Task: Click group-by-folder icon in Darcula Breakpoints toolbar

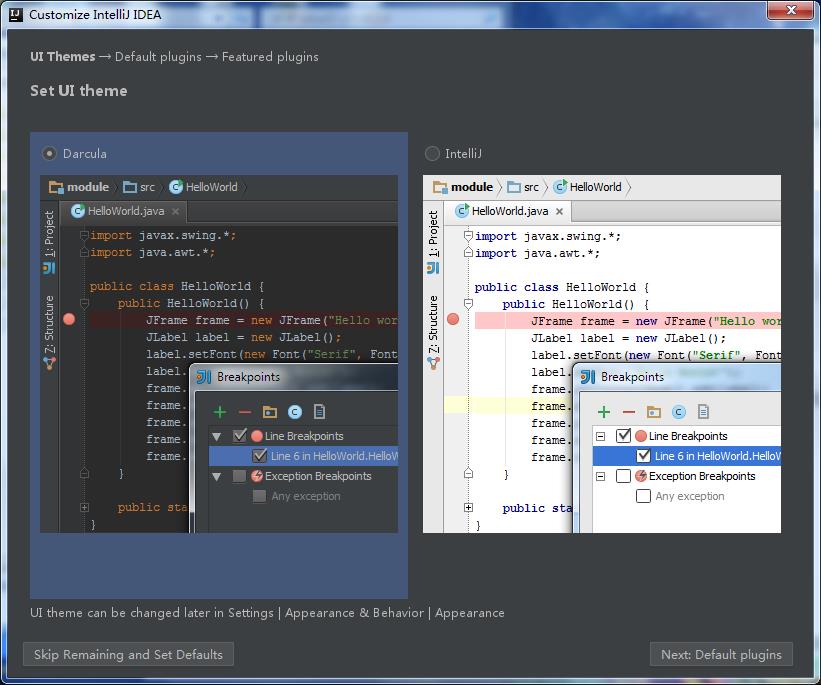Action: [270, 412]
